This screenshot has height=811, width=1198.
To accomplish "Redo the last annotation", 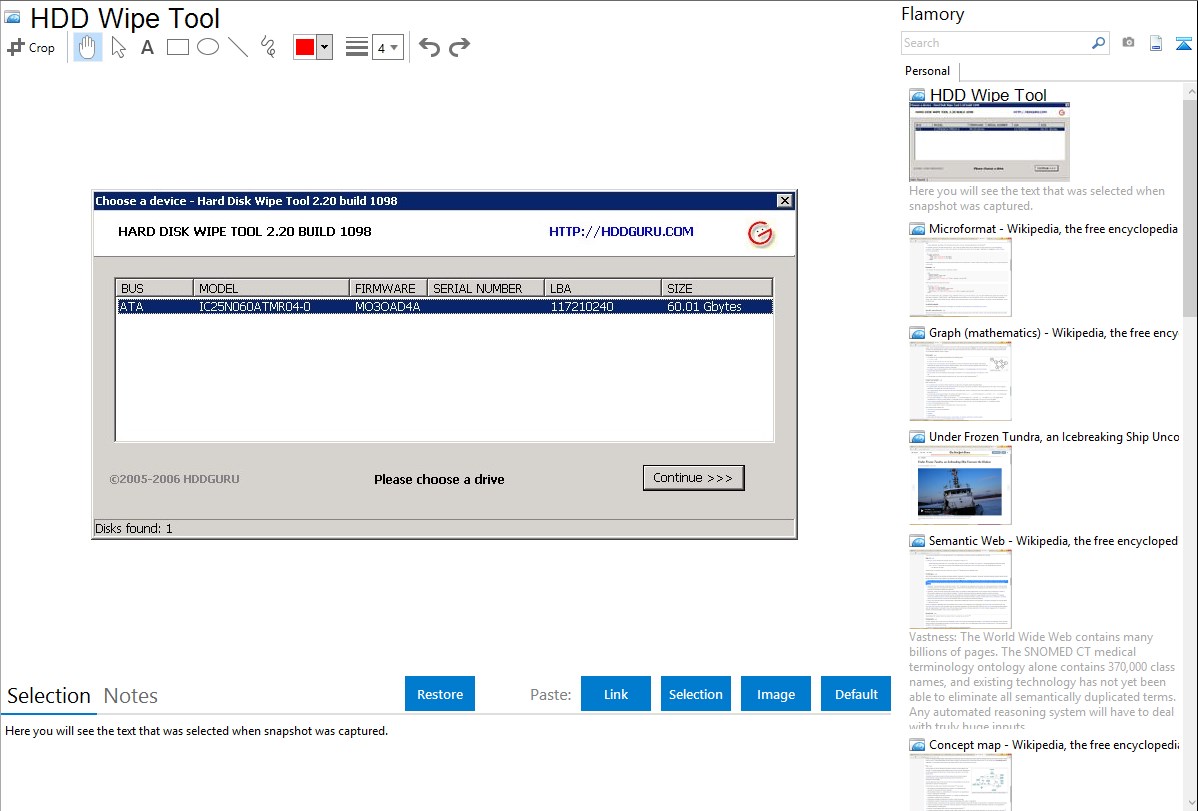I will click(459, 47).
